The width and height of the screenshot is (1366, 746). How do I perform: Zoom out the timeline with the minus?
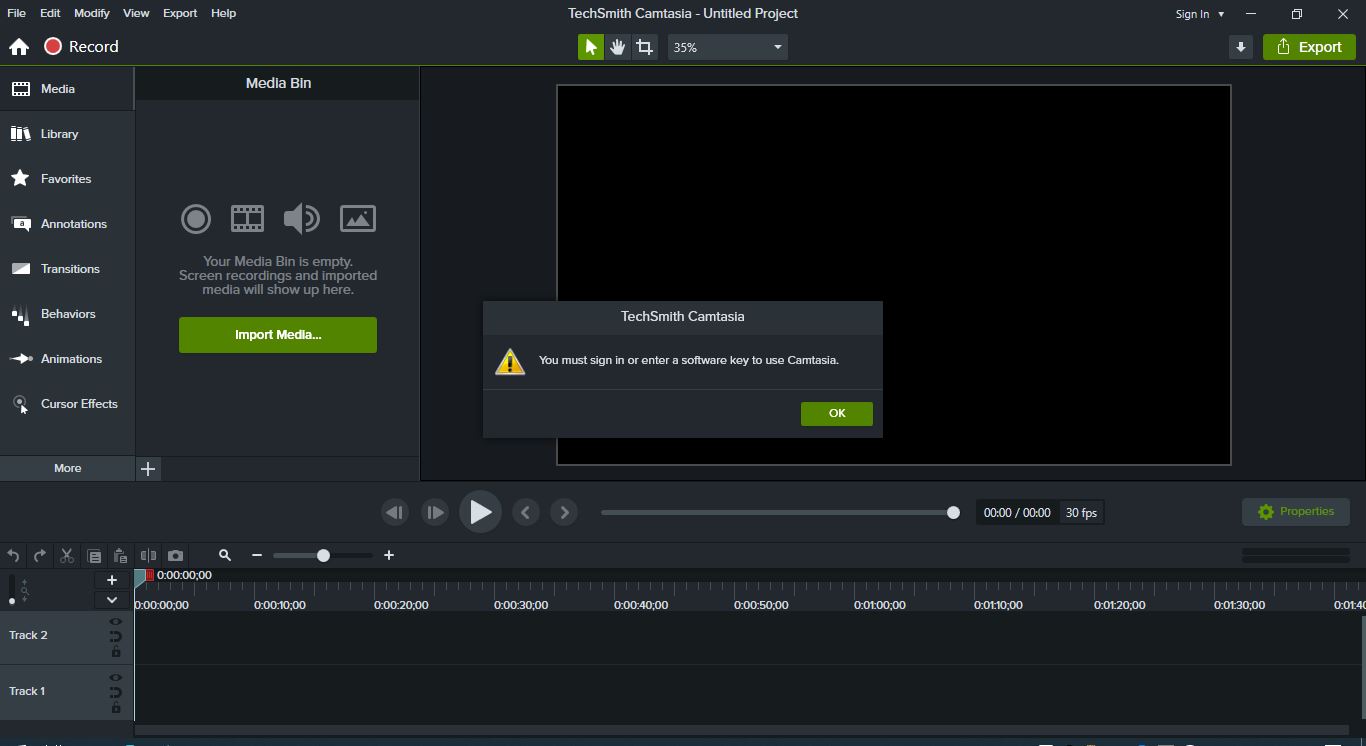click(x=257, y=555)
